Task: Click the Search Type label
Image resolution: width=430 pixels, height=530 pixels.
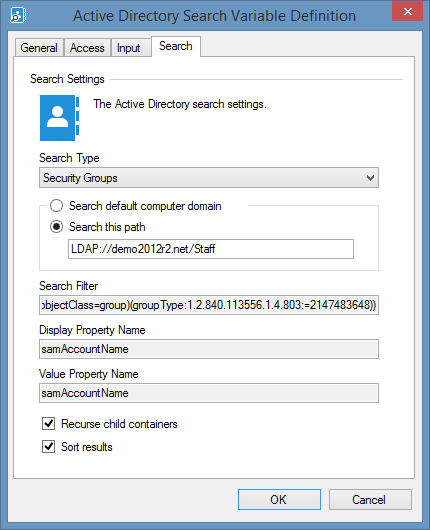Action: 69,158
